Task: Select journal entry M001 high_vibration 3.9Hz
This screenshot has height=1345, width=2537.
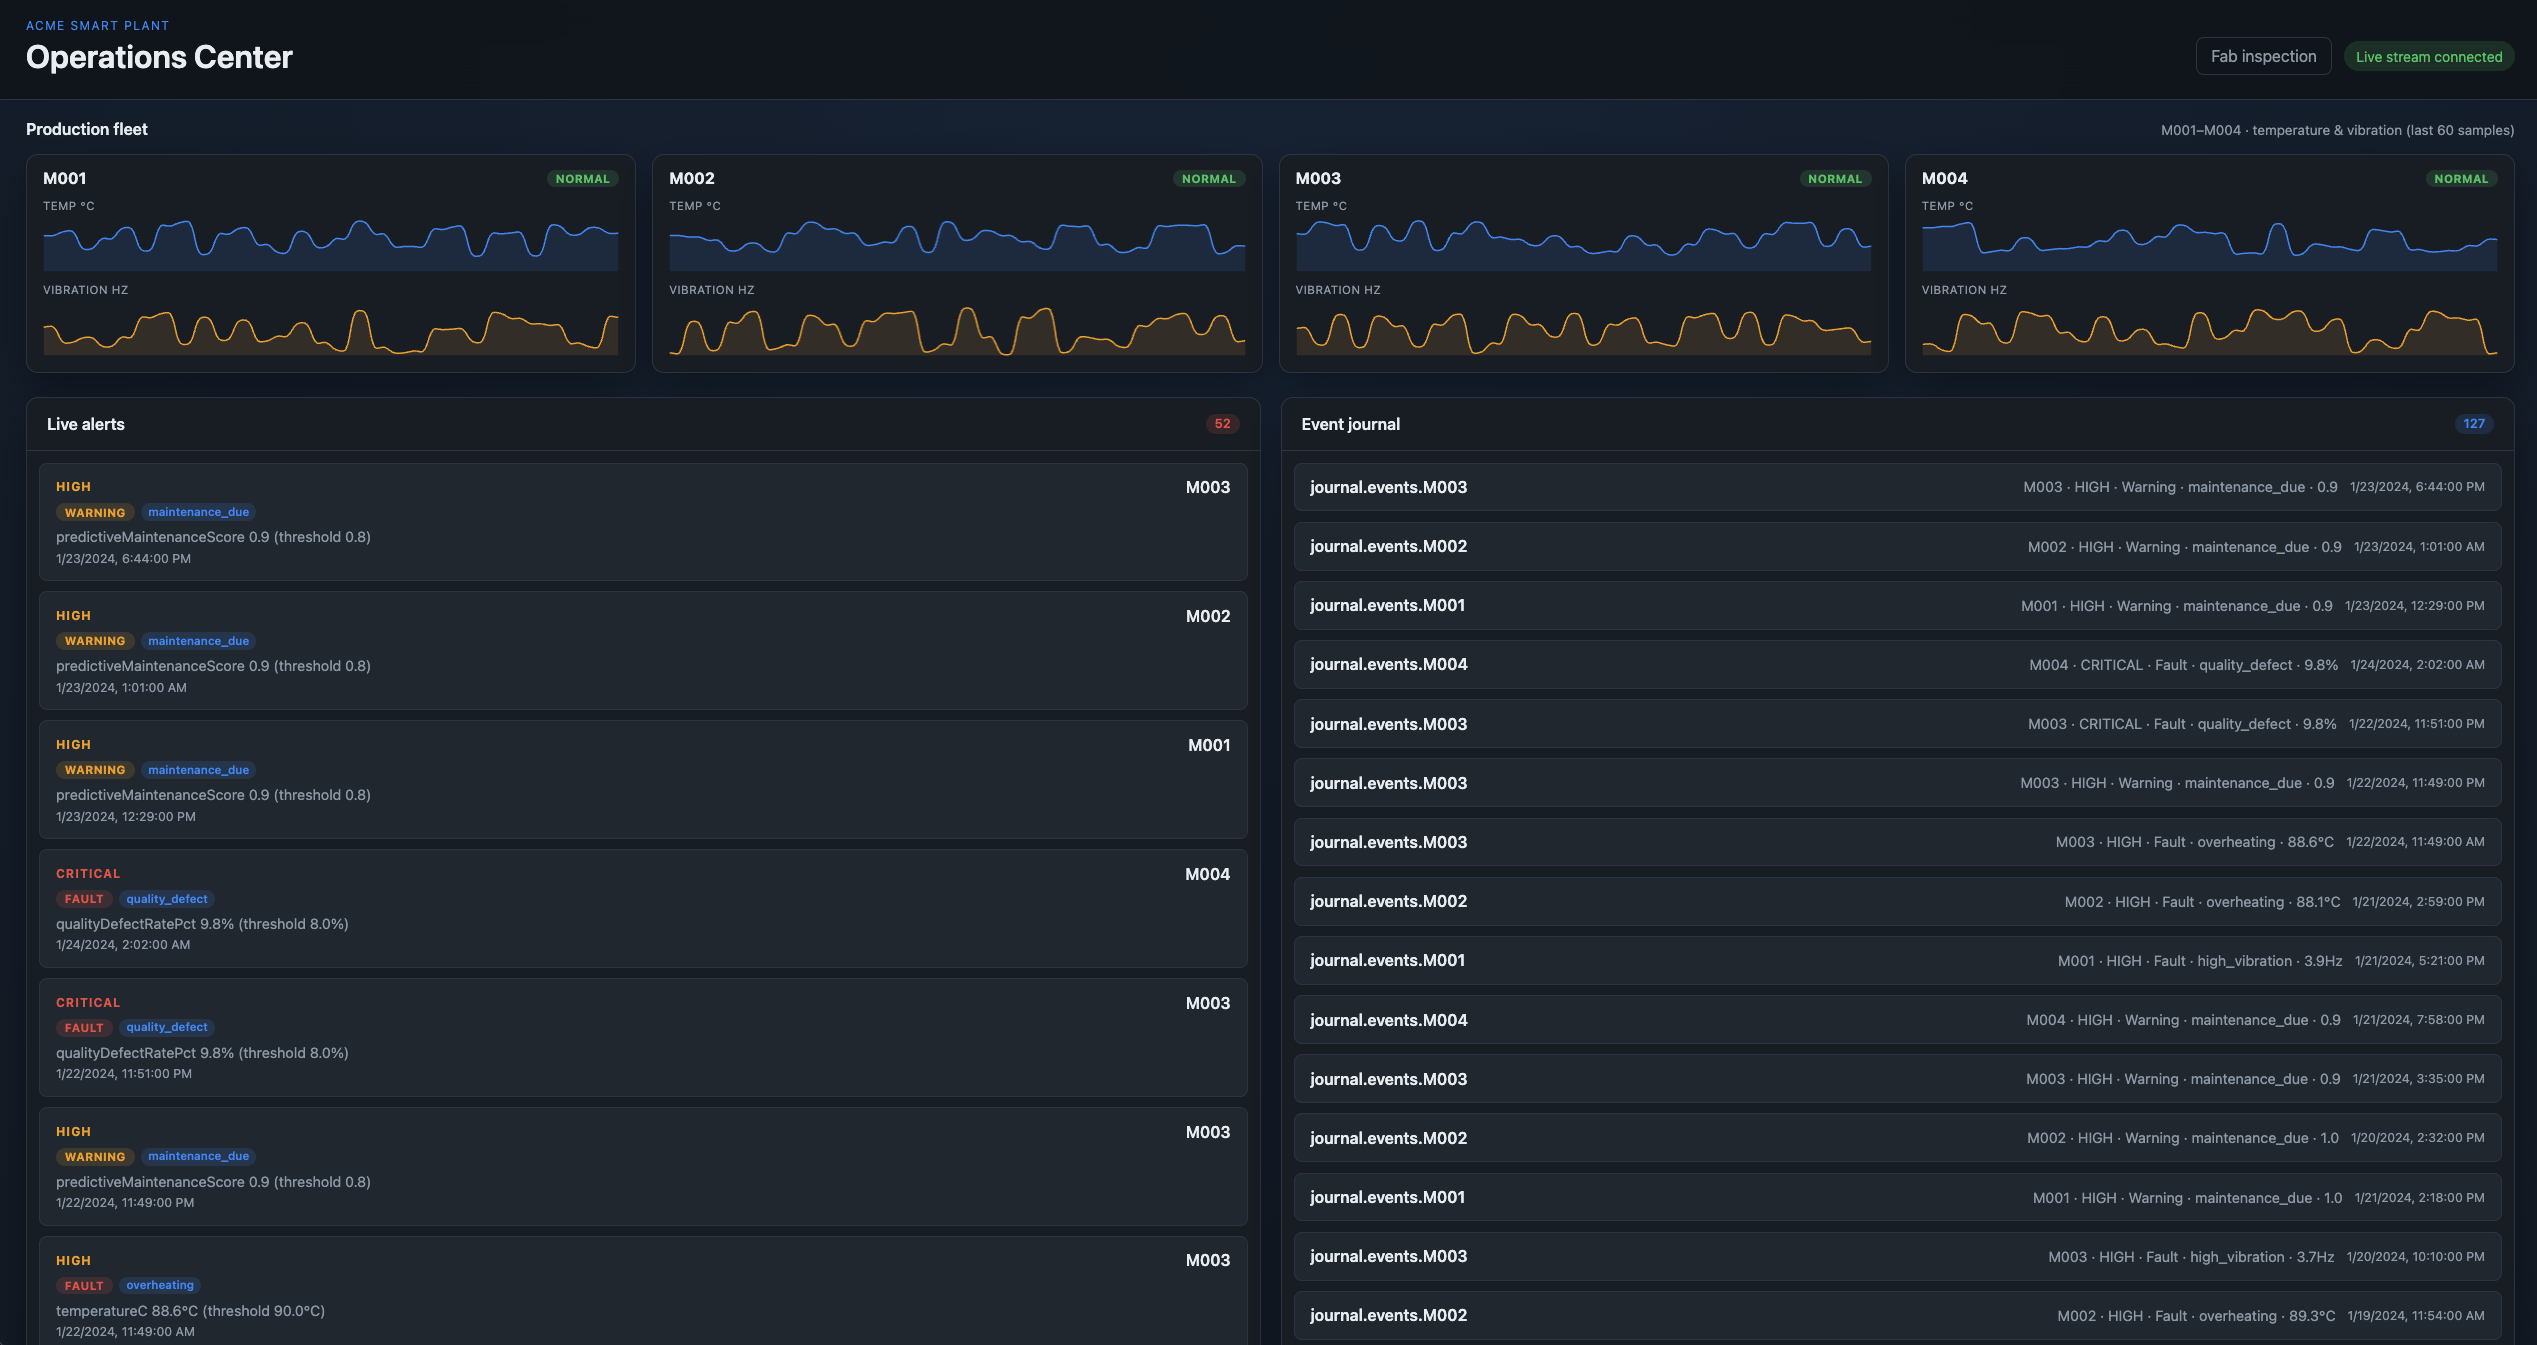Action: click(x=1897, y=961)
